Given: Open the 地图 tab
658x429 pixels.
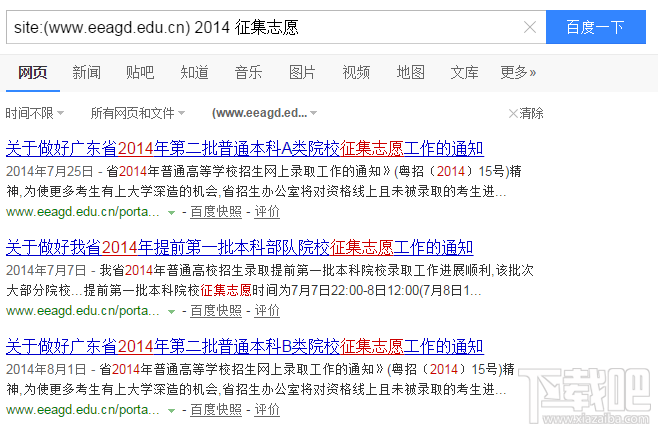Looking at the screenshot, I should pos(410,72).
